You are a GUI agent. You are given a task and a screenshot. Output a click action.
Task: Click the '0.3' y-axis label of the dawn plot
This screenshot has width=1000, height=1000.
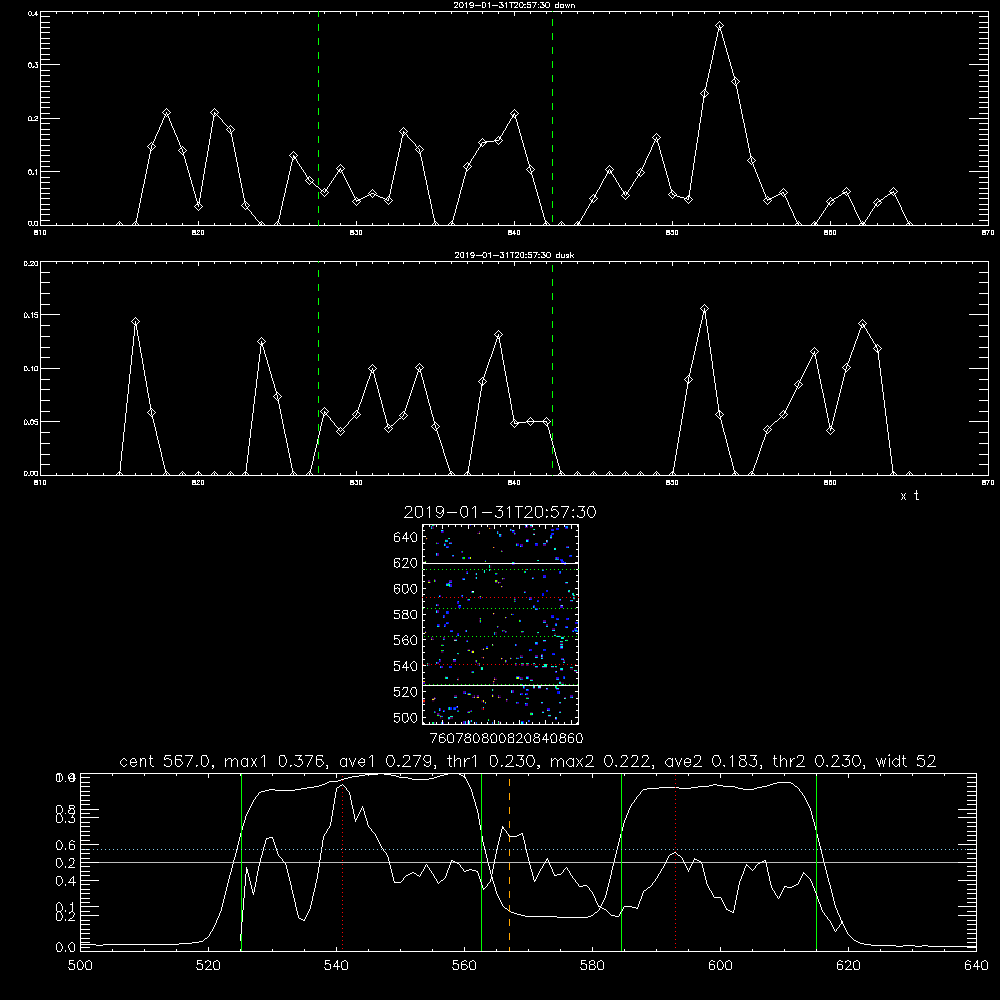point(33,65)
